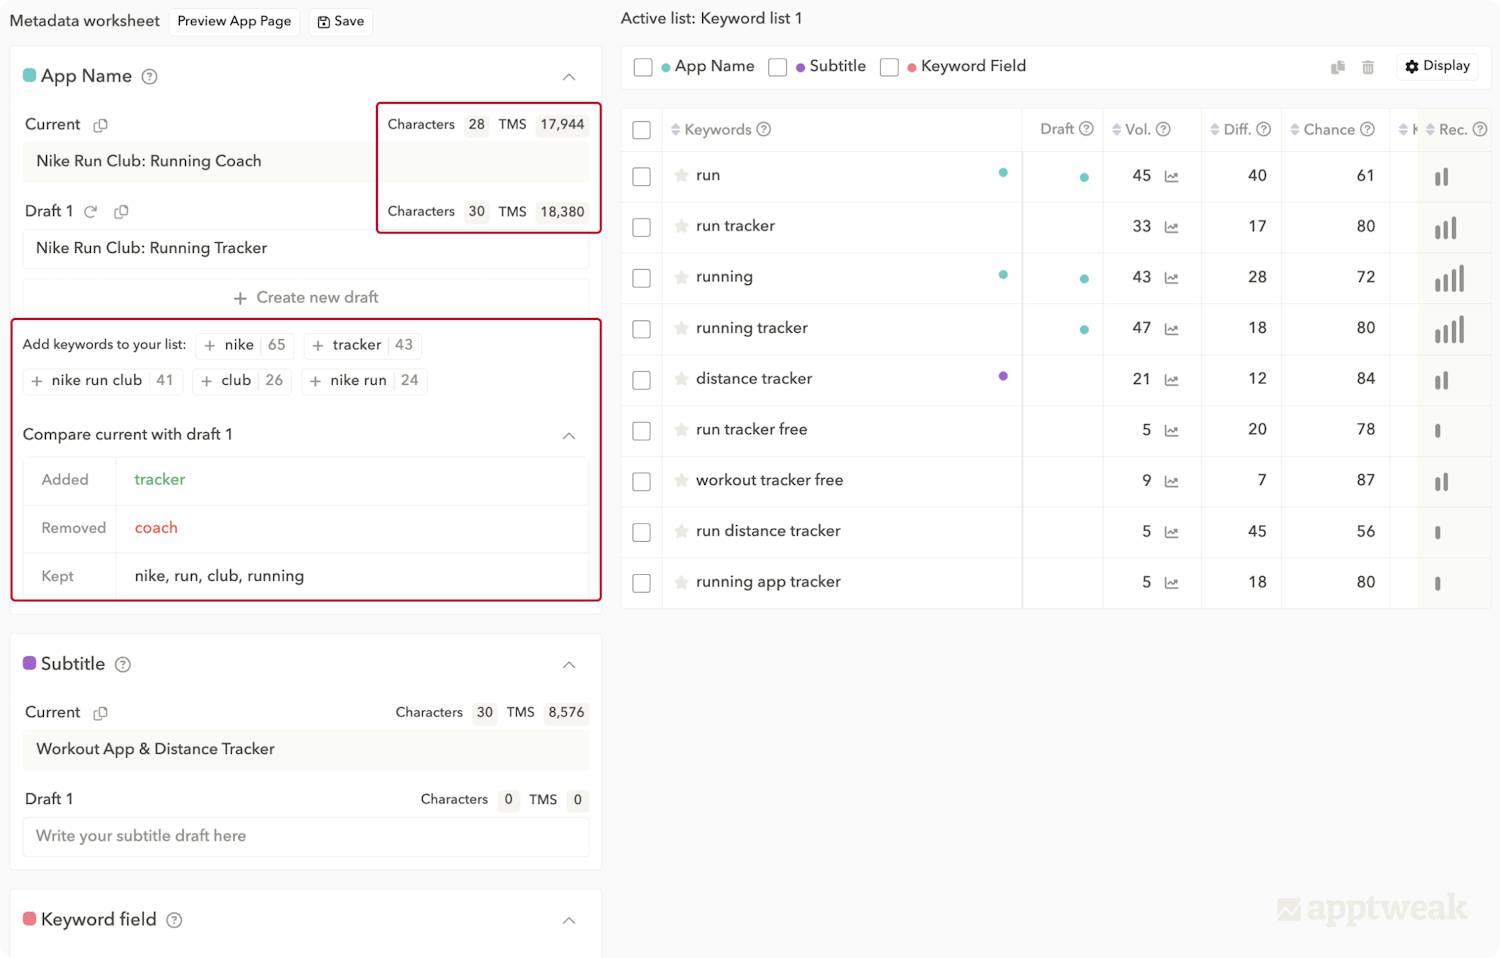Image resolution: width=1500 pixels, height=958 pixels.
Task: Sort table by Rec. column
Action: (x=1431, y=130)
